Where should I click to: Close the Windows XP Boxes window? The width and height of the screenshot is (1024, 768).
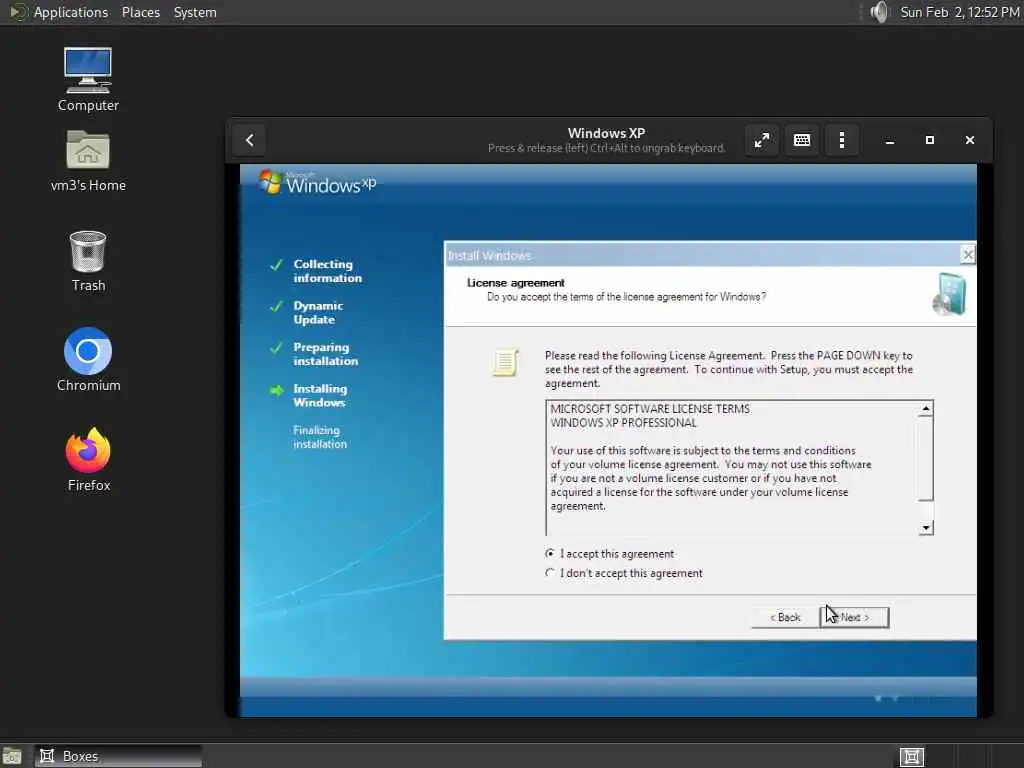970,140
